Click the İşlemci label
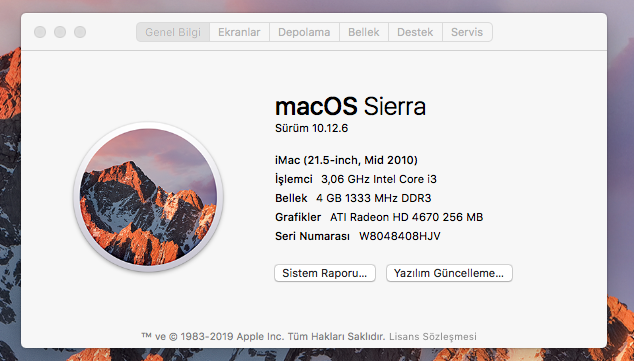Screen dimensions: 634x361 tap(294, 179)
